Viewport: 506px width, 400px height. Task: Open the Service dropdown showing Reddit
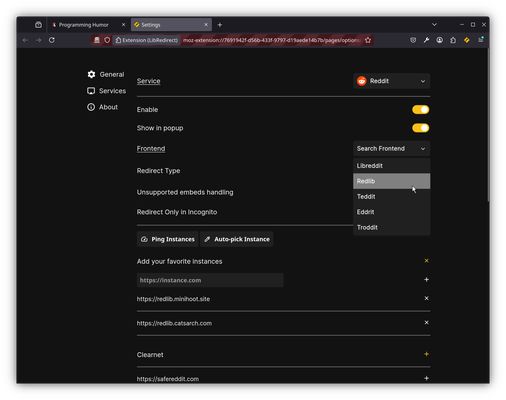(391, 81)
